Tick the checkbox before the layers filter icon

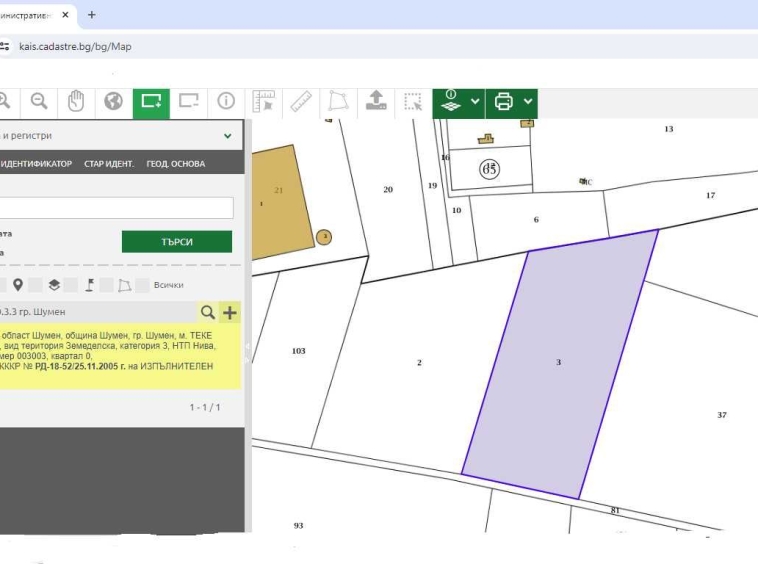pos(35,285)
